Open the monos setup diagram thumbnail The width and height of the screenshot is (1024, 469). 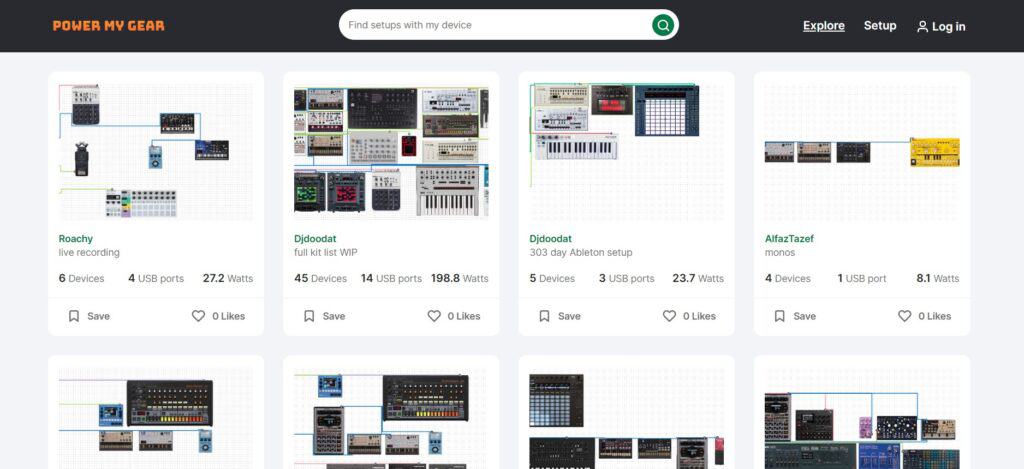[x=862, y=152]
